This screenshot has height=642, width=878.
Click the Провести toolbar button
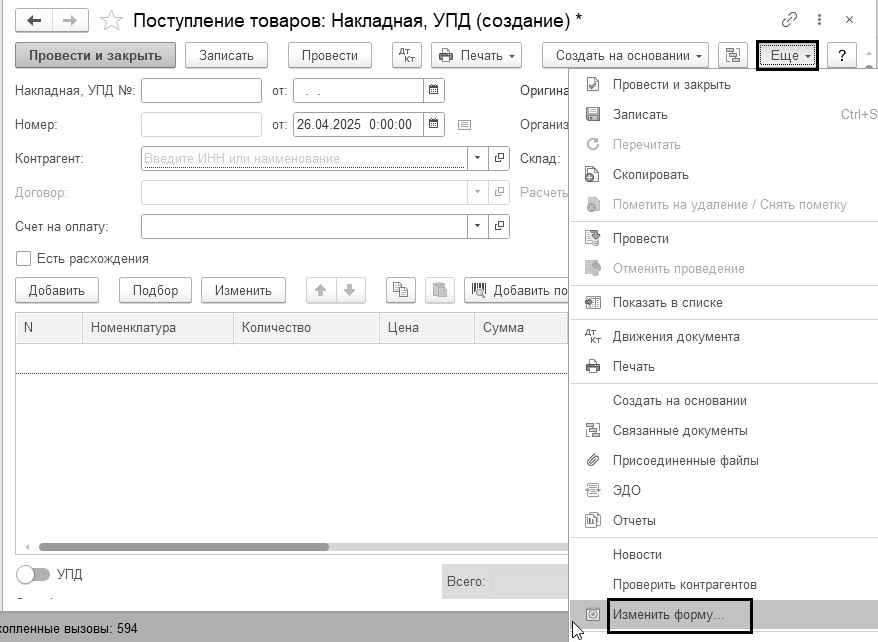point(330,55)
